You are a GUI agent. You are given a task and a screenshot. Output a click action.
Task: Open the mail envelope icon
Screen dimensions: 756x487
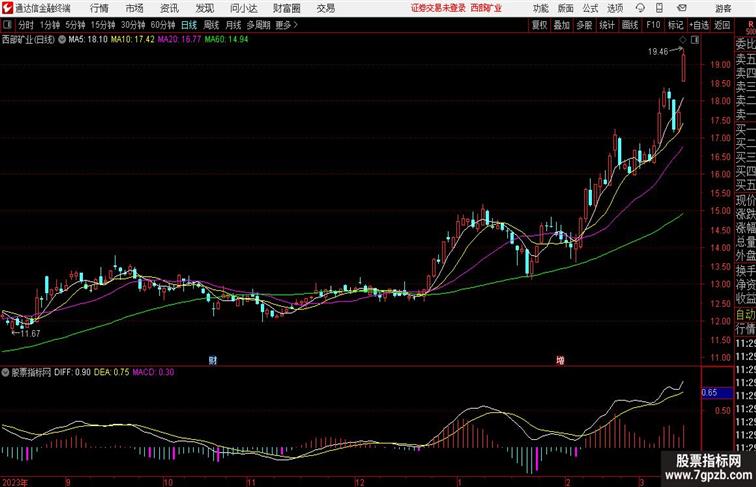682,8
